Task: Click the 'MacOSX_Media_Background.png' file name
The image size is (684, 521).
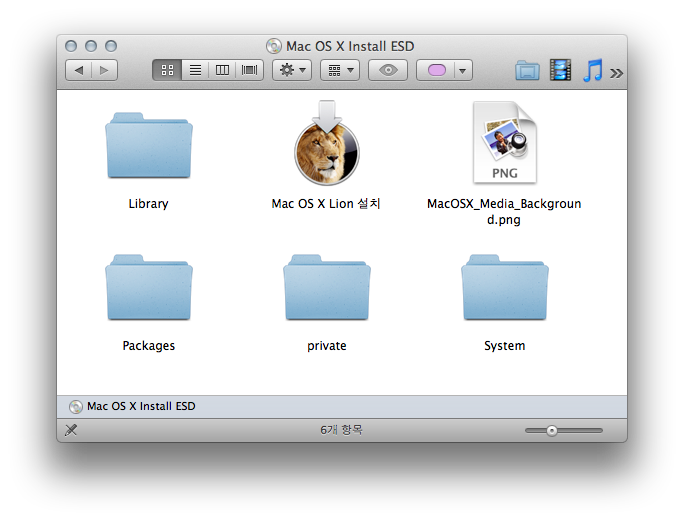Action: [x=504, y=212]
